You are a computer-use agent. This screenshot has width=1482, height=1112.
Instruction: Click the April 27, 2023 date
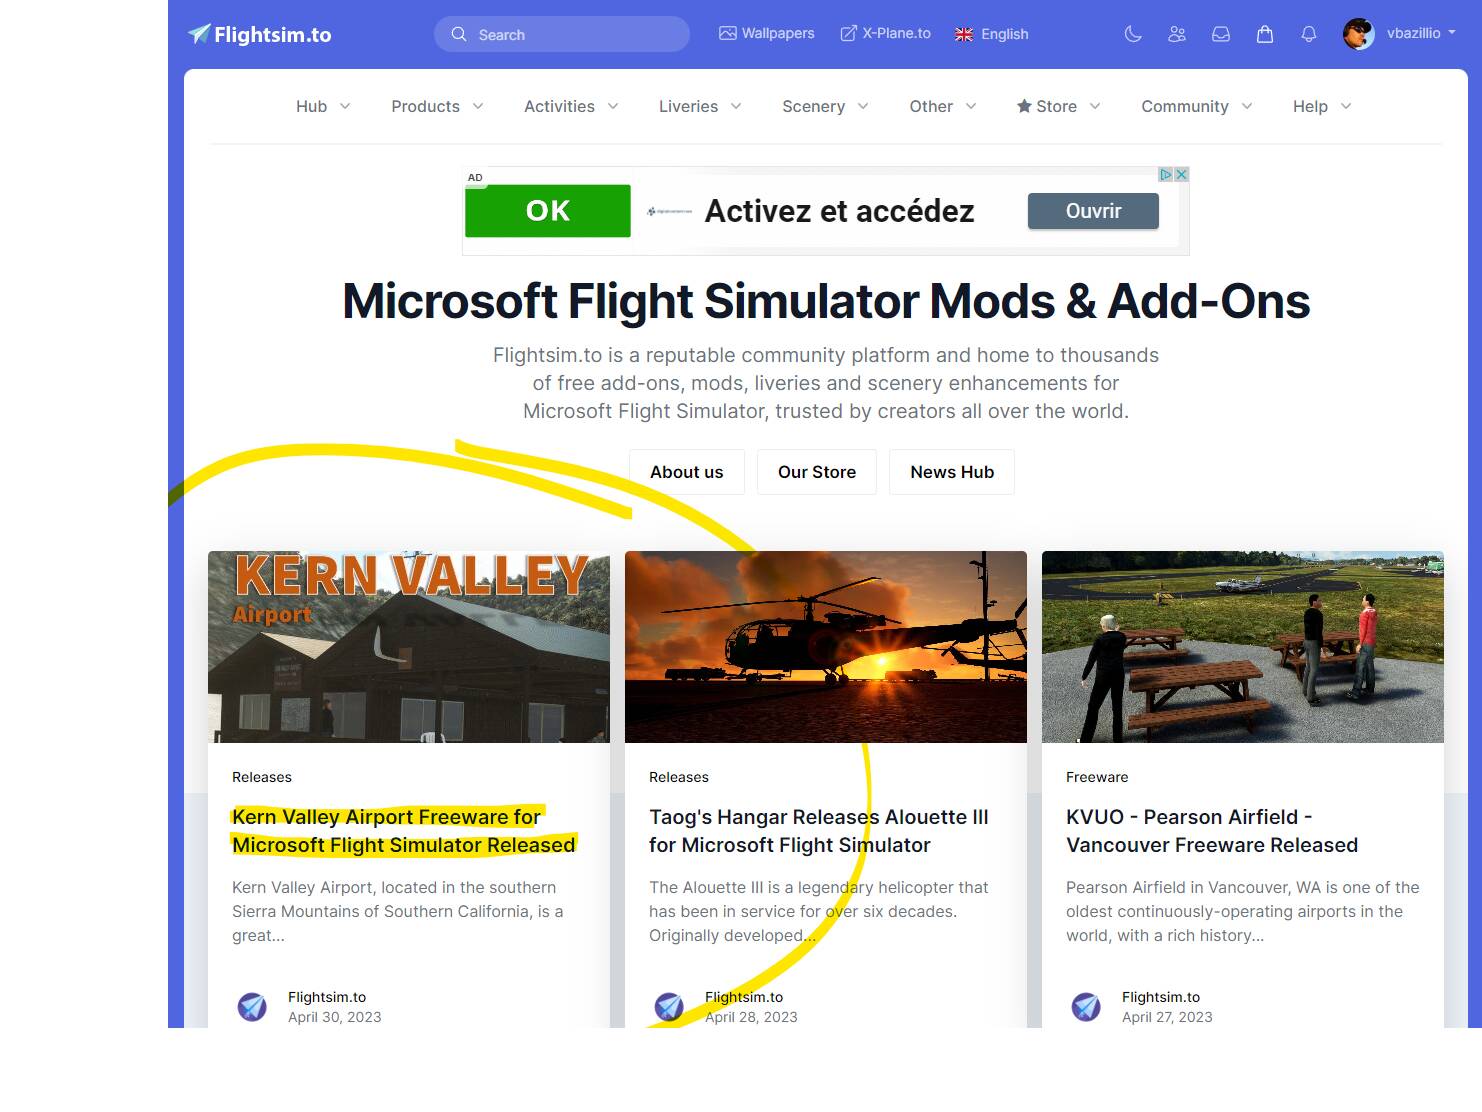pyautogui.click(x=1167, y=1017)
